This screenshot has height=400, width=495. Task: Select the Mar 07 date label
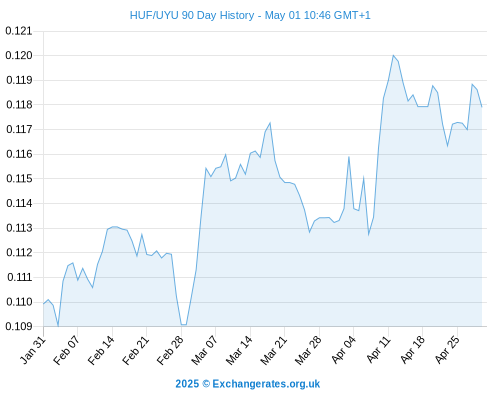pos(204,350)
